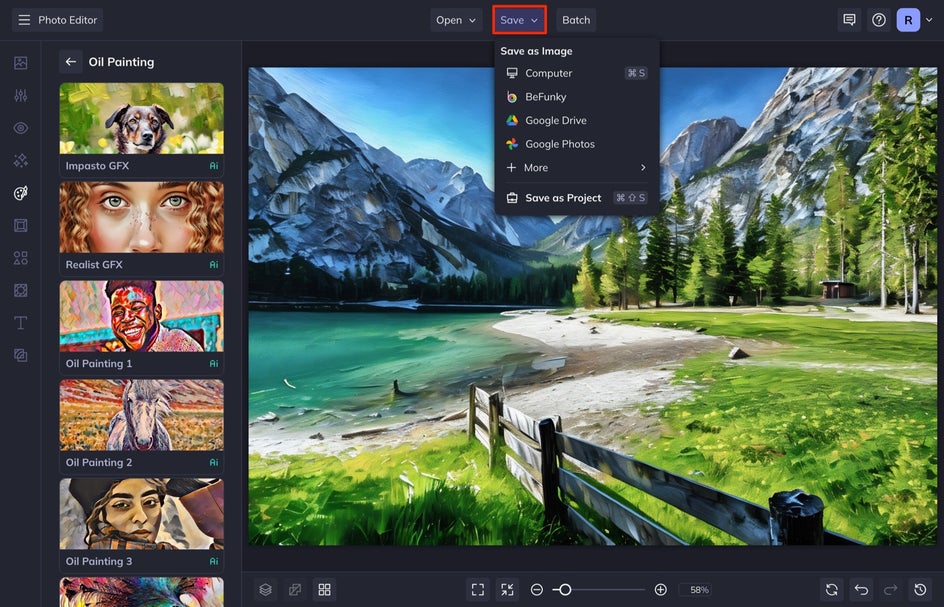Go back from Oil Painting panel
The width and height of the screenshot is (944, 607).
pyautogui.click(x=70, y=61)
